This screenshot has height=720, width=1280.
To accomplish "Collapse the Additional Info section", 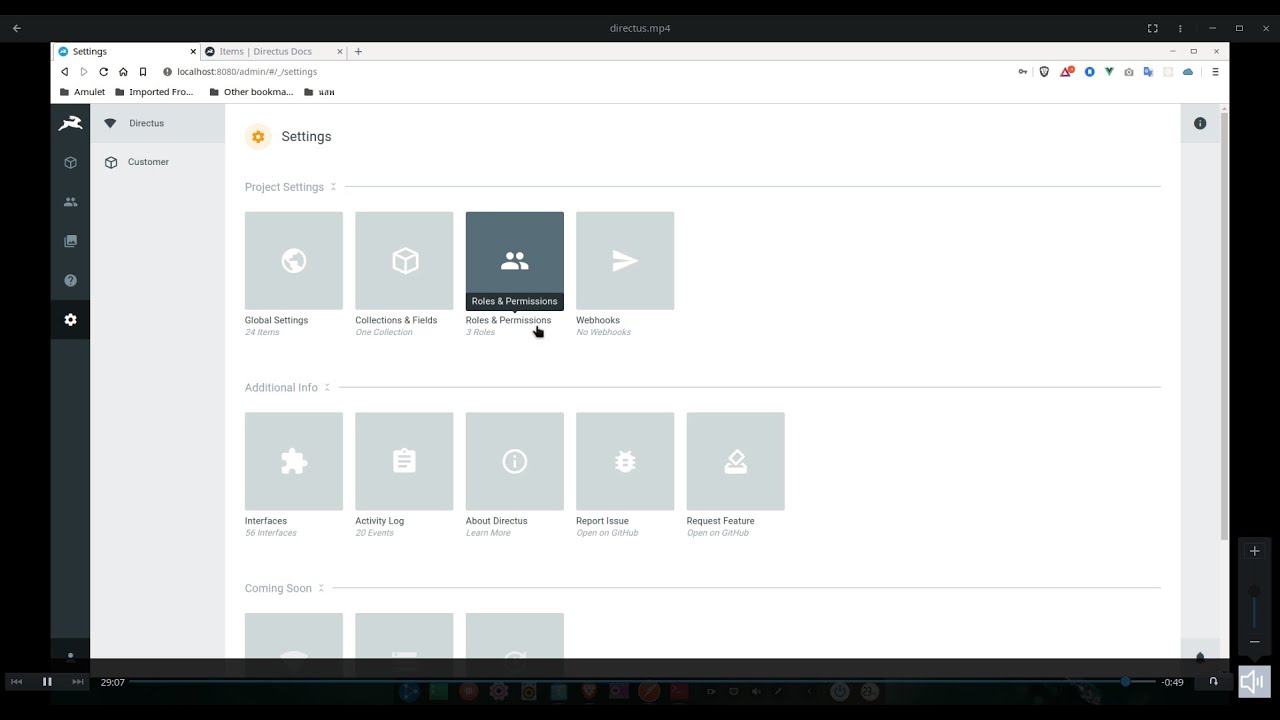I will coord(327,388).
